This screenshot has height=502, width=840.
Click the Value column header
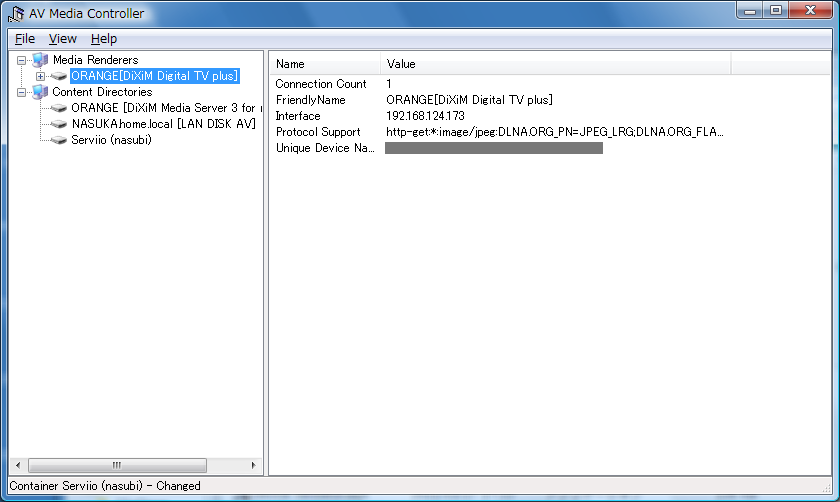555,64
